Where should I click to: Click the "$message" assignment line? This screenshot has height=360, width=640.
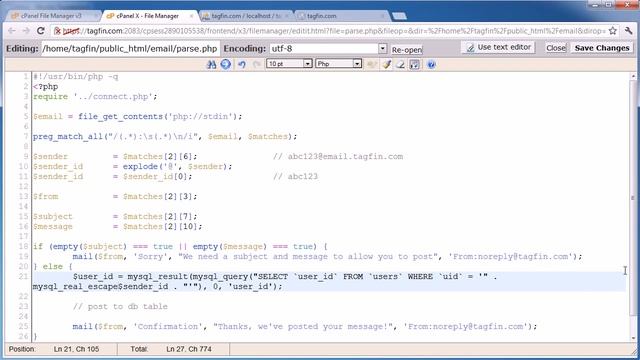point(118,227)
